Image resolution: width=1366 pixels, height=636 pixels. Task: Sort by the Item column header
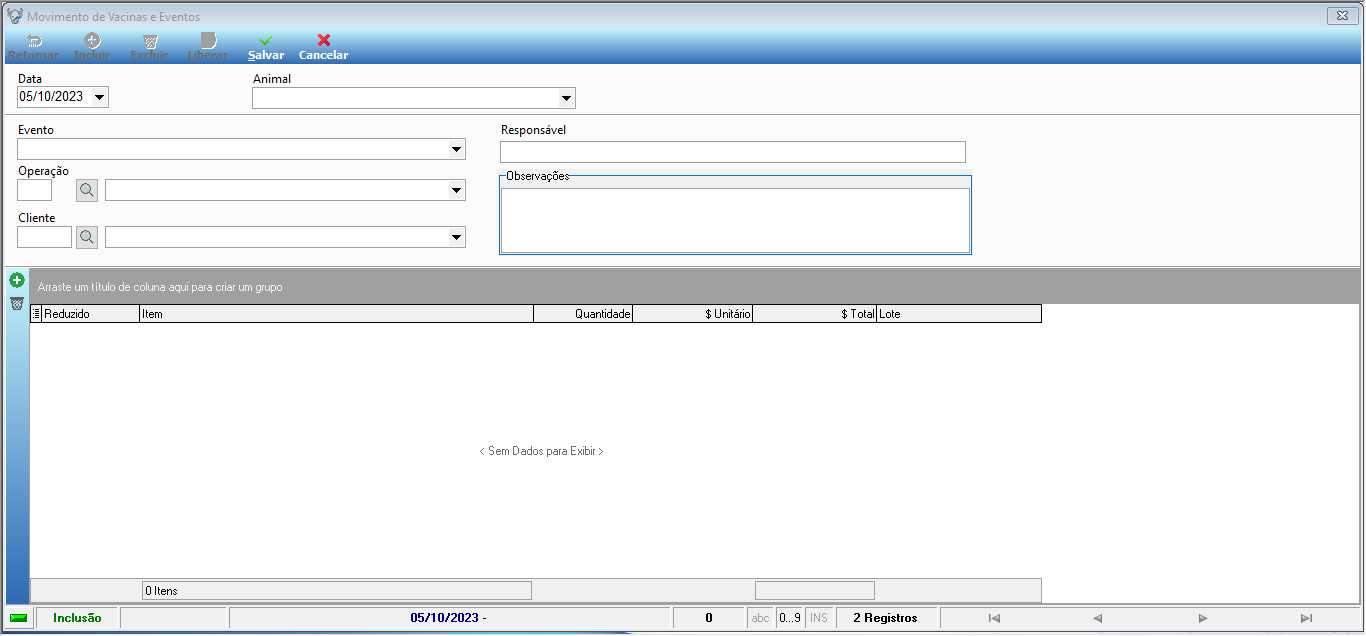(337, 314)
